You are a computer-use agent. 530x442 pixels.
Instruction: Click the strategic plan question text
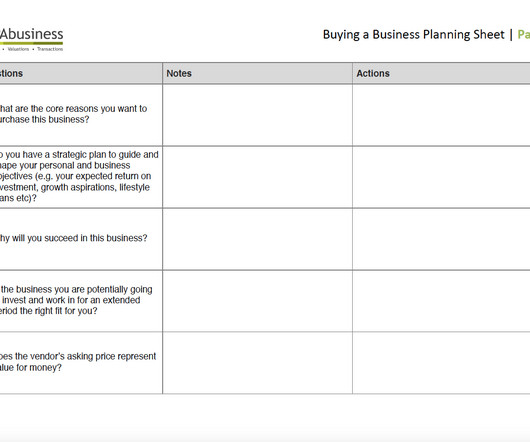(79, 176)
